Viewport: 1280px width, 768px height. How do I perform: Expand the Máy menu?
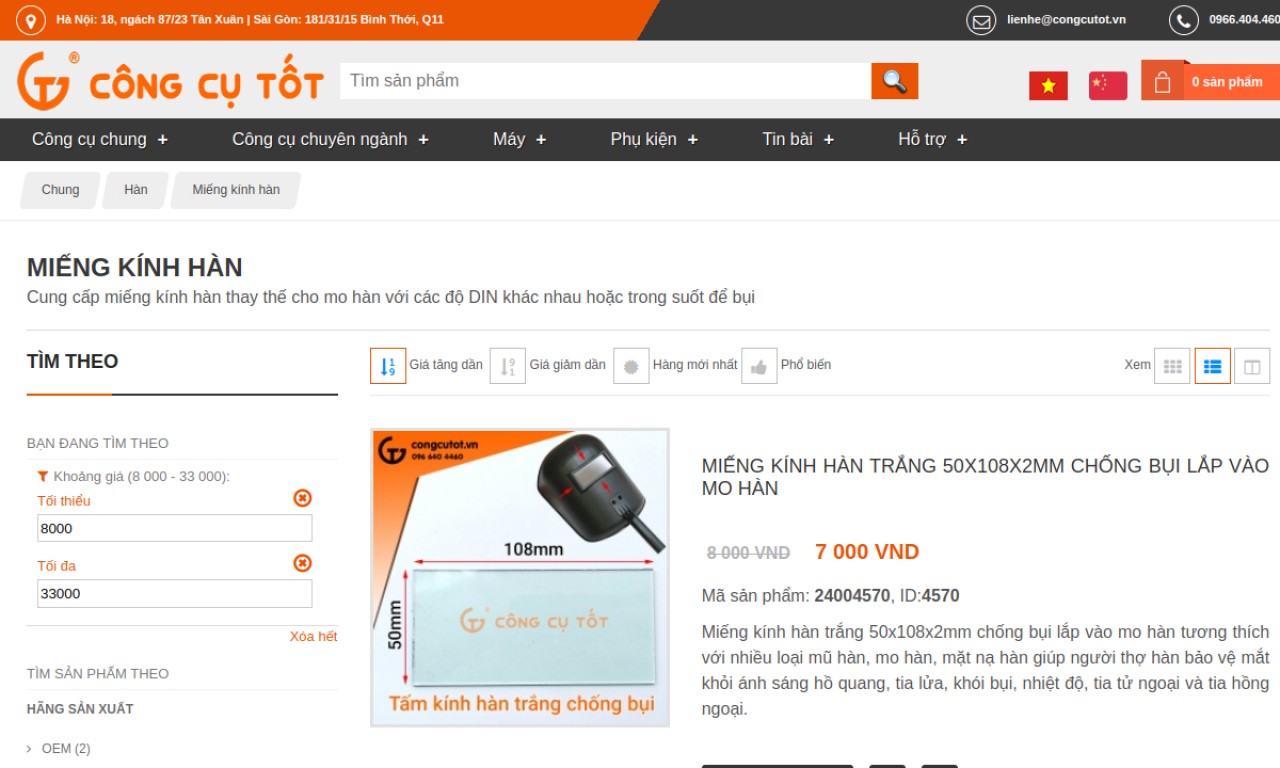pos(520,139)
